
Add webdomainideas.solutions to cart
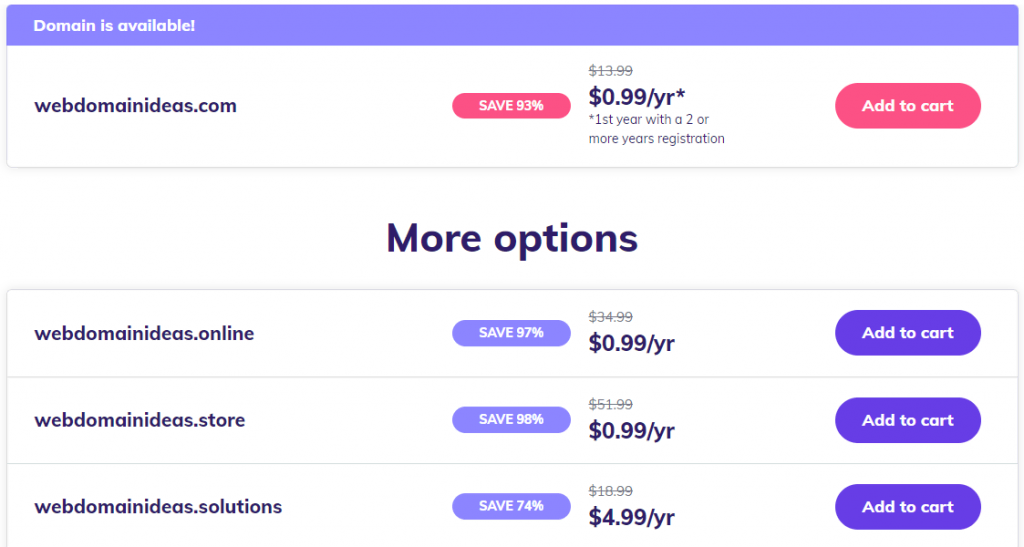click(x=907, y=507)
